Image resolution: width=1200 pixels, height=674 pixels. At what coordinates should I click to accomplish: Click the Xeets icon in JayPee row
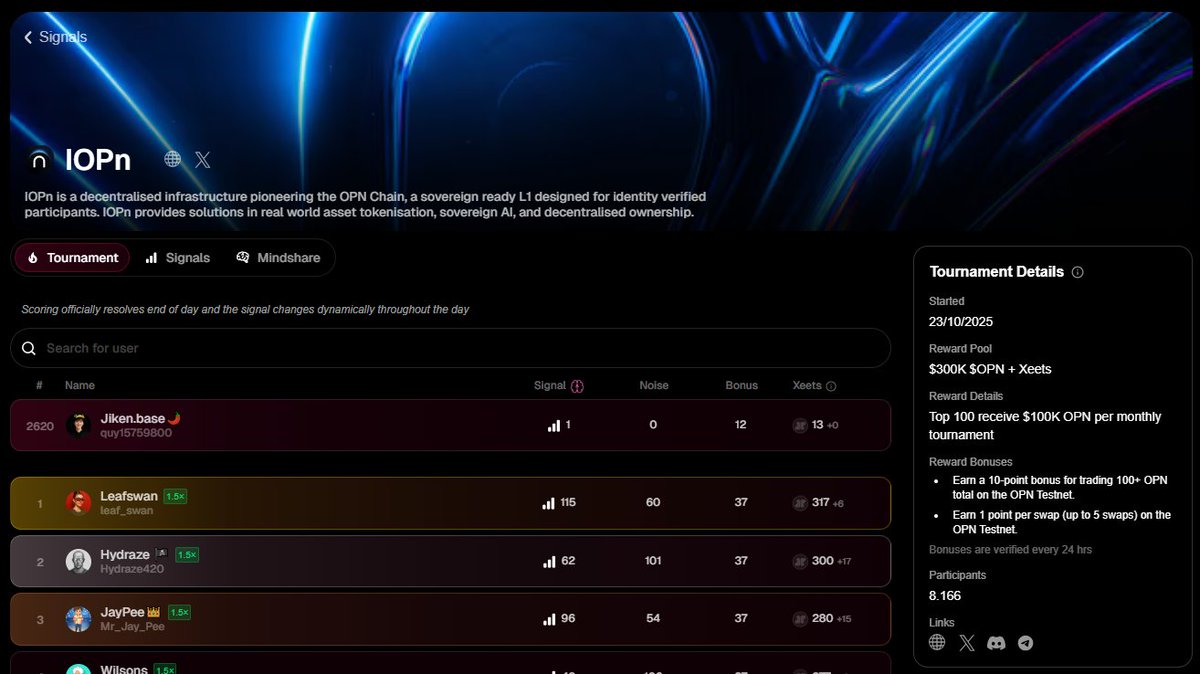[800, 619]
